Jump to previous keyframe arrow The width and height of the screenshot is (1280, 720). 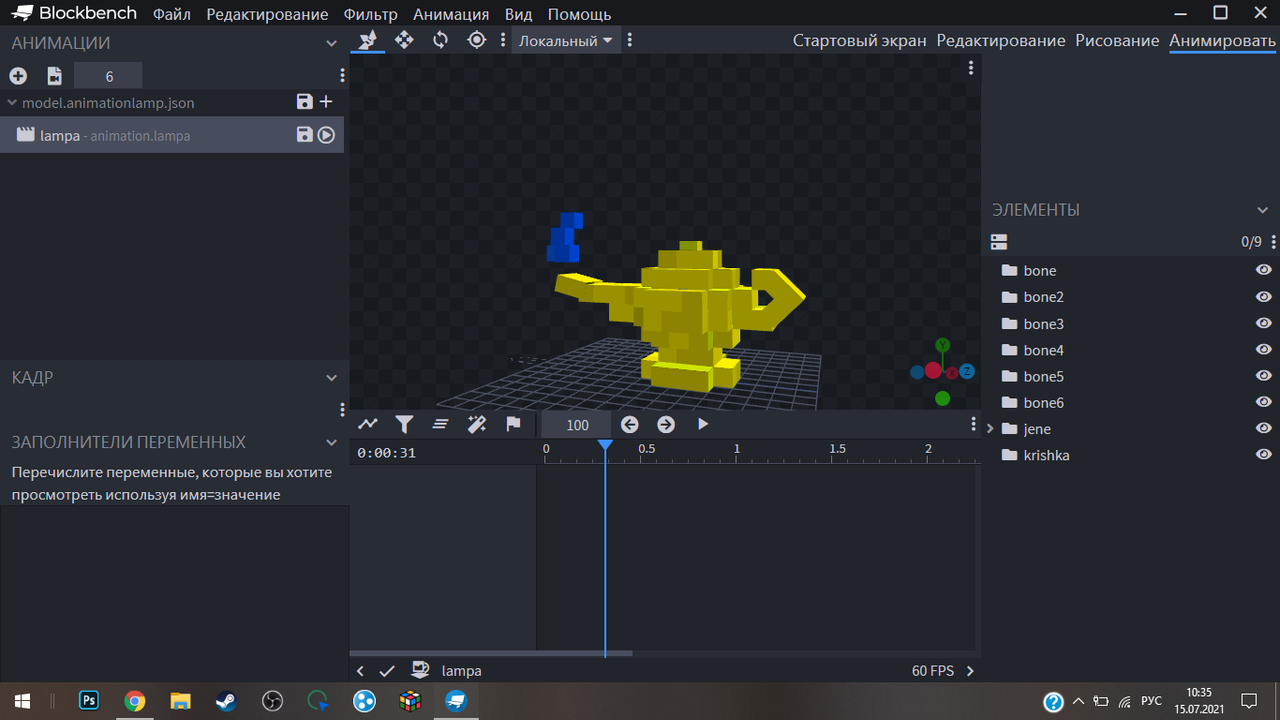coord(629,424)
